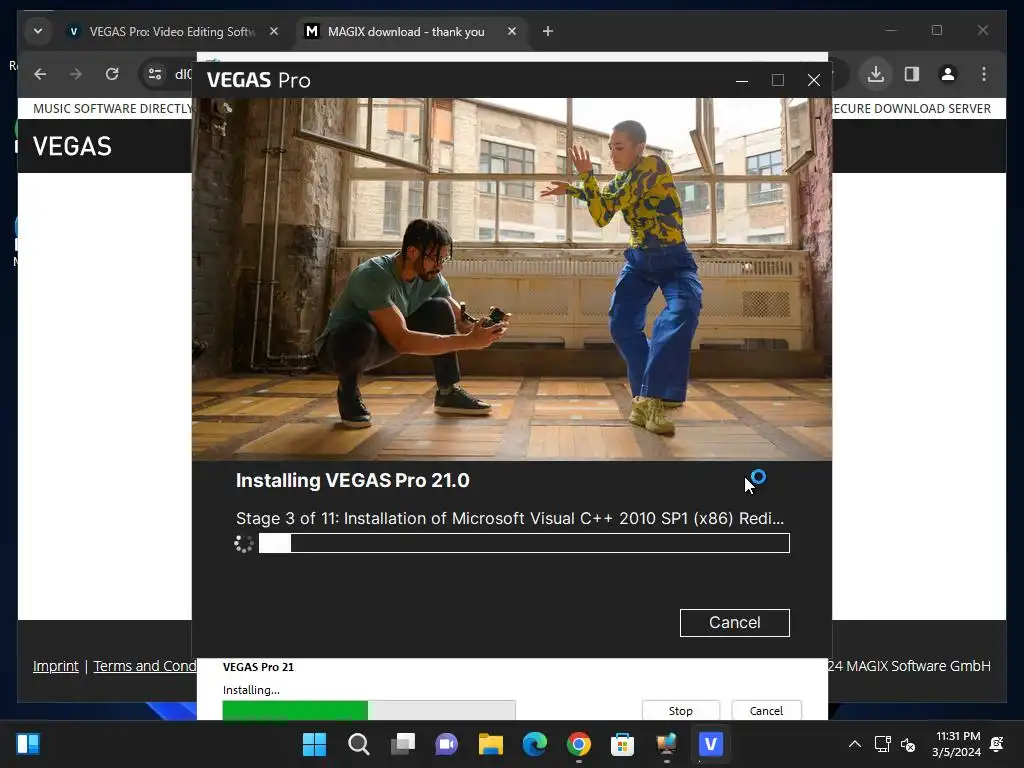
Task: Close the VEGAS Pro: Video Editing browser tab
Action: (274, 31)
